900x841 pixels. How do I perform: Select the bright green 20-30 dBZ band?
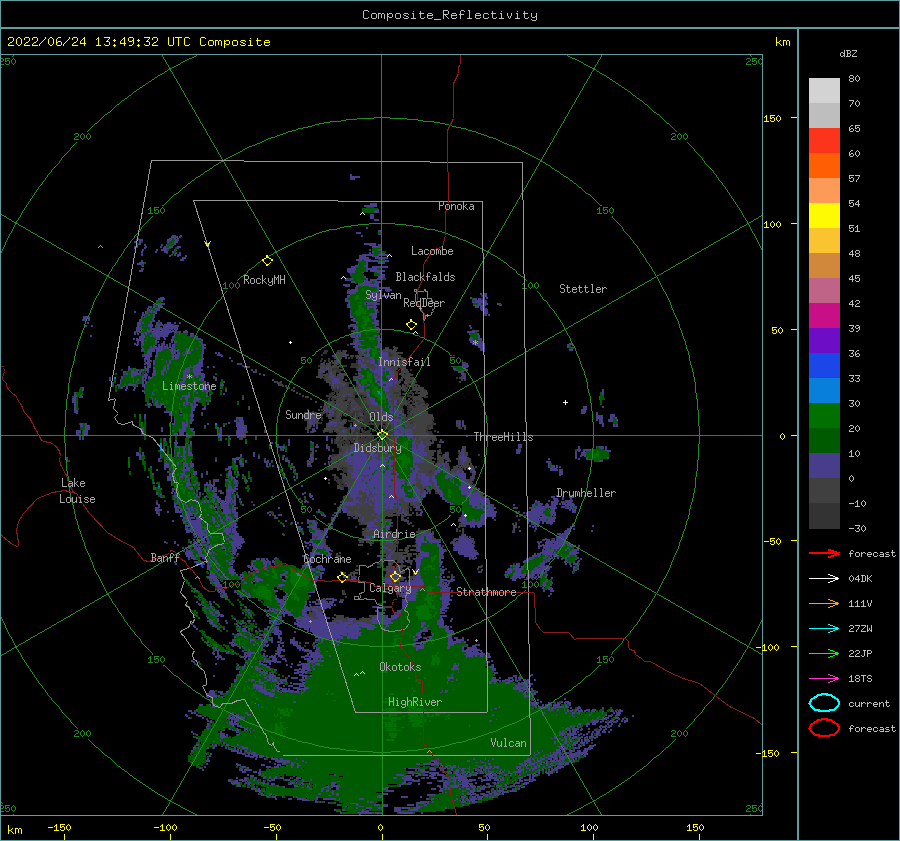[824, 416]
